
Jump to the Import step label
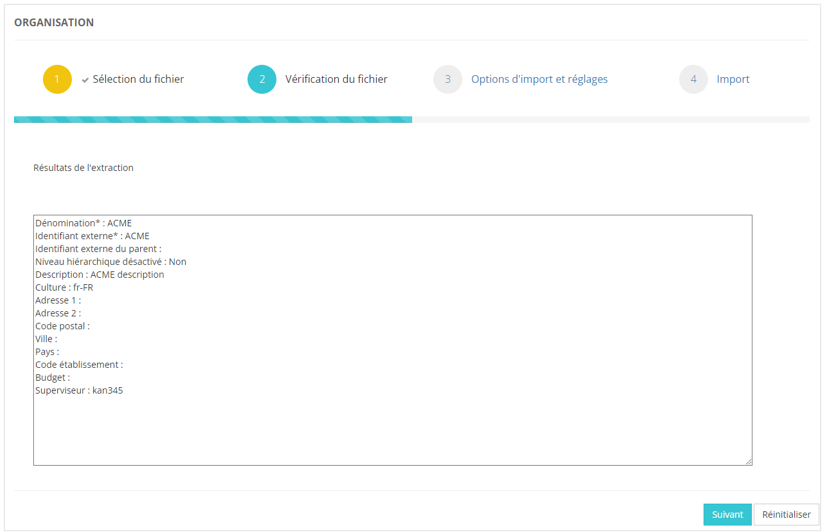(x=732, y=79)
